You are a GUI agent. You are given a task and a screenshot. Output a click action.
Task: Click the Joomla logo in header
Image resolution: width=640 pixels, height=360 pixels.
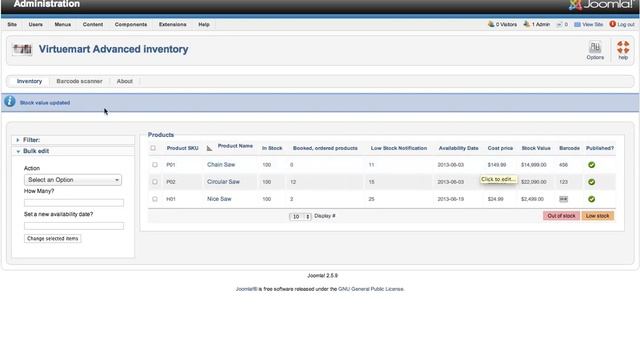[x=601, y=5]
